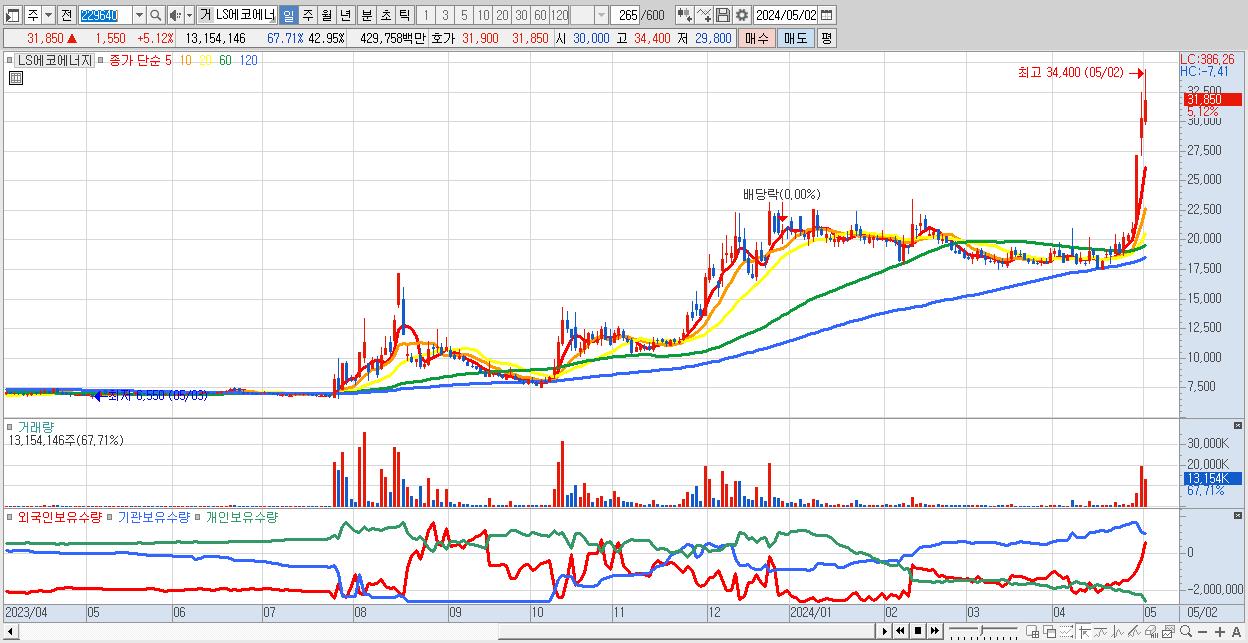Click the plus zoom-in icon
Screen dimensions: 1248x643
[1220, 632]
